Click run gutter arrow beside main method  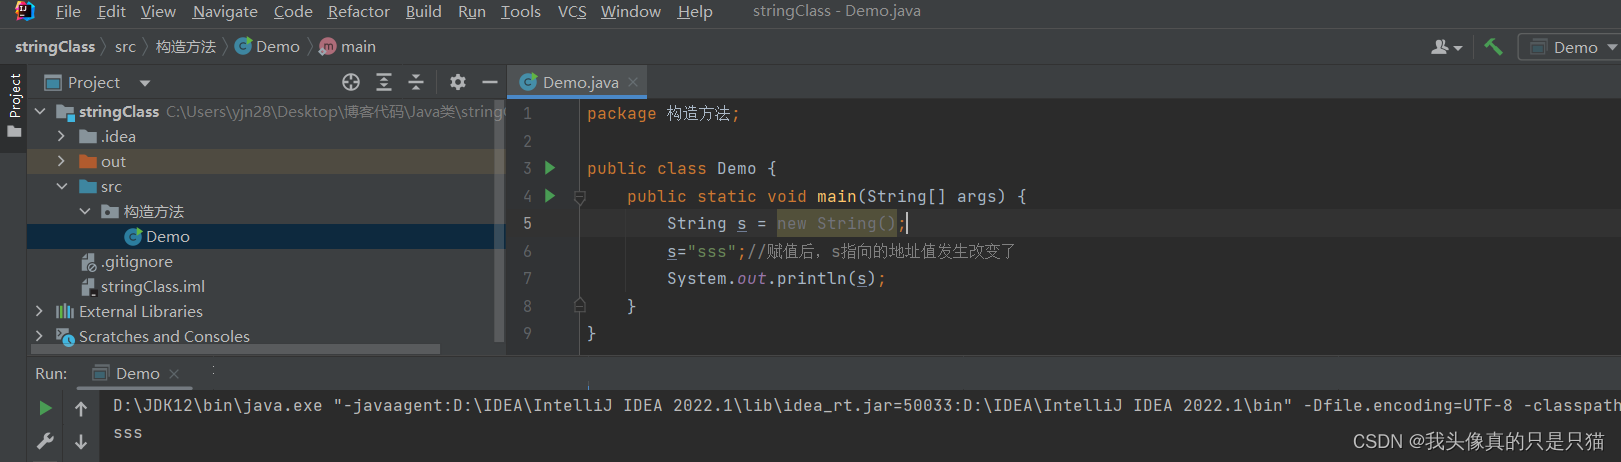pyautogui.click(x=549, y=195)
